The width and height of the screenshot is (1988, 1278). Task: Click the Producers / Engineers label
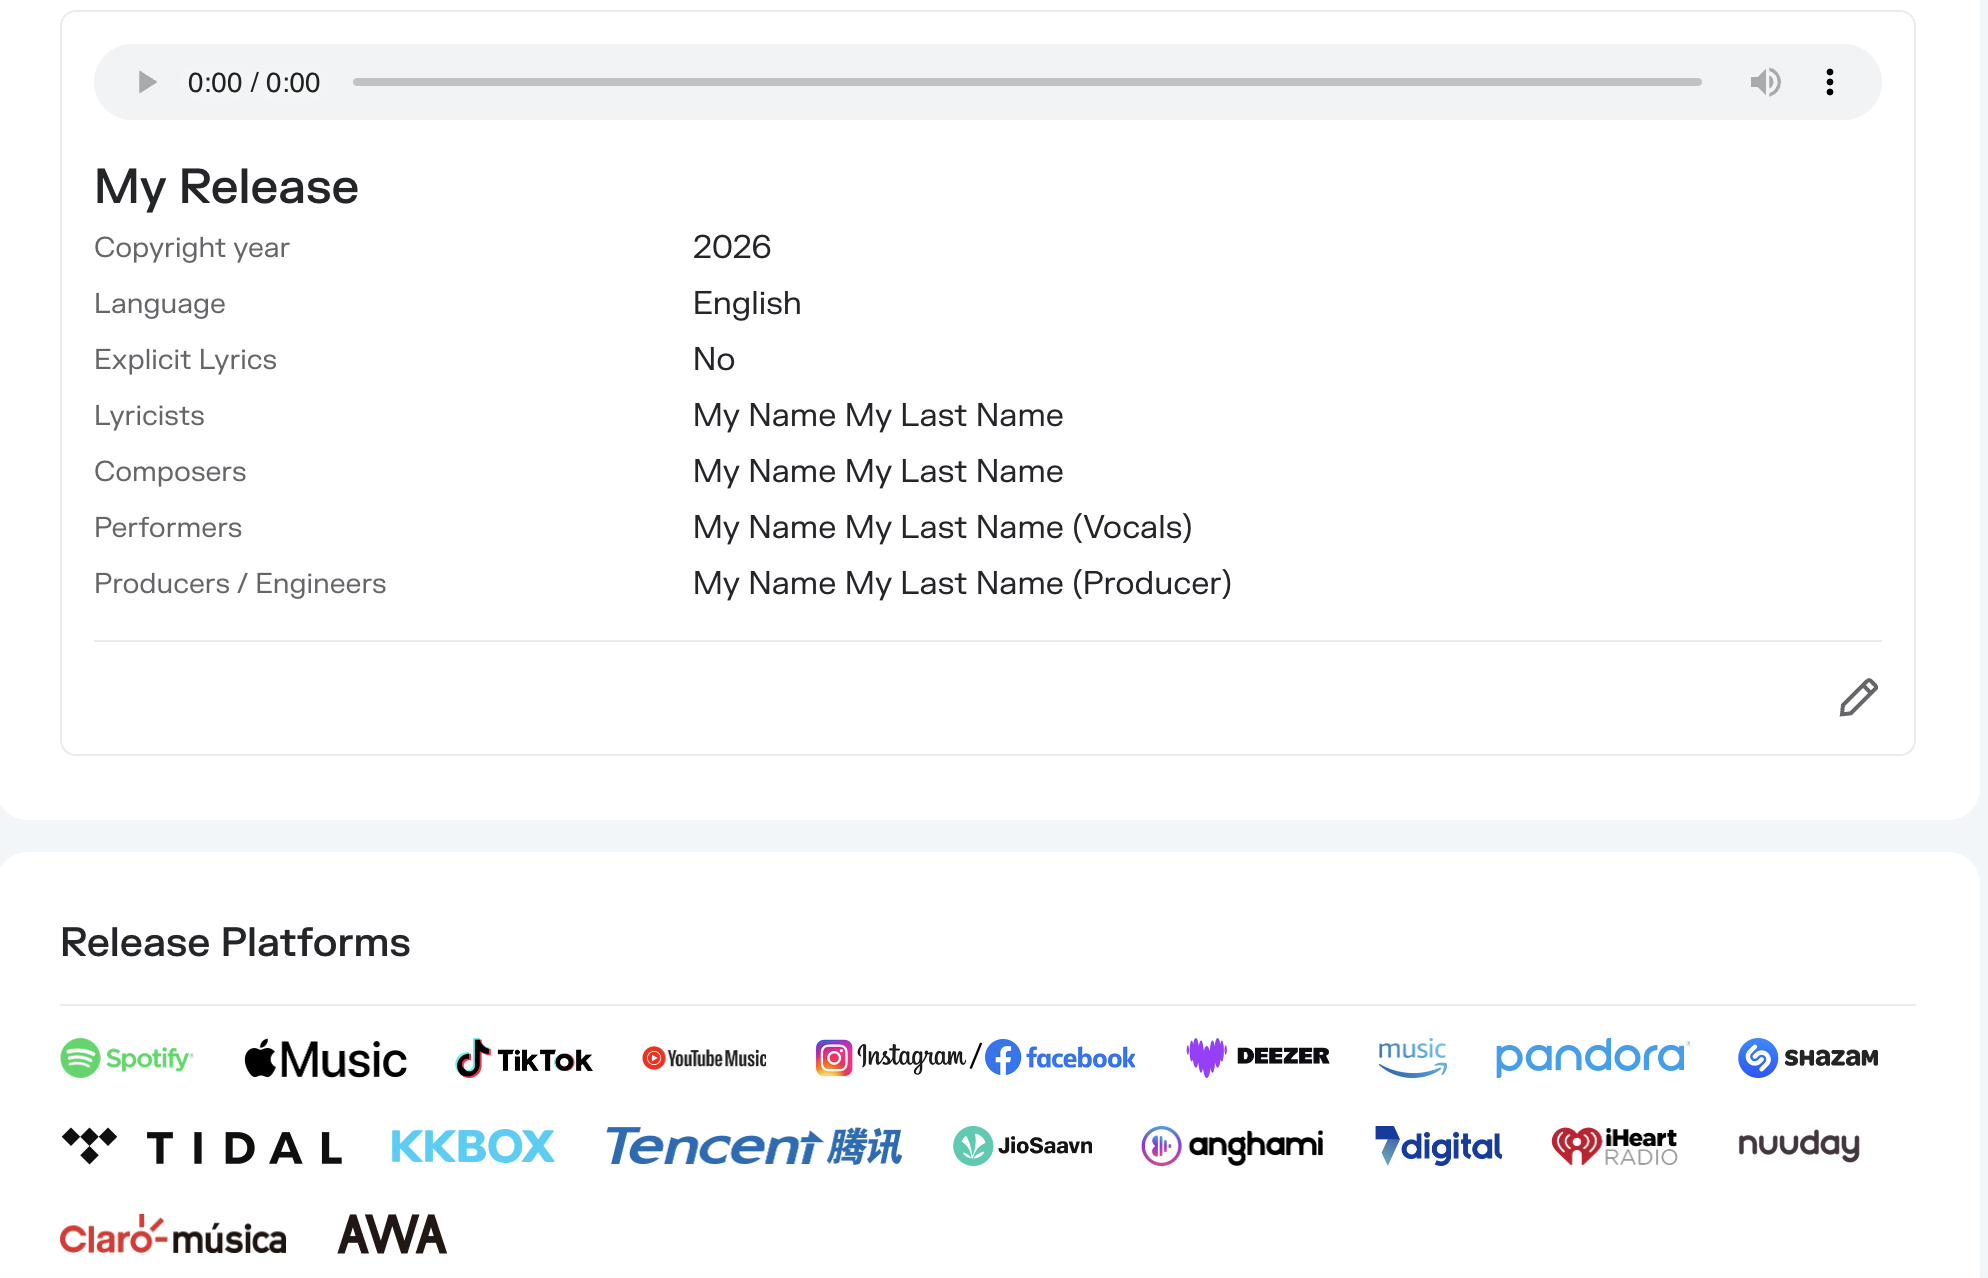click(x=240, y=584)
